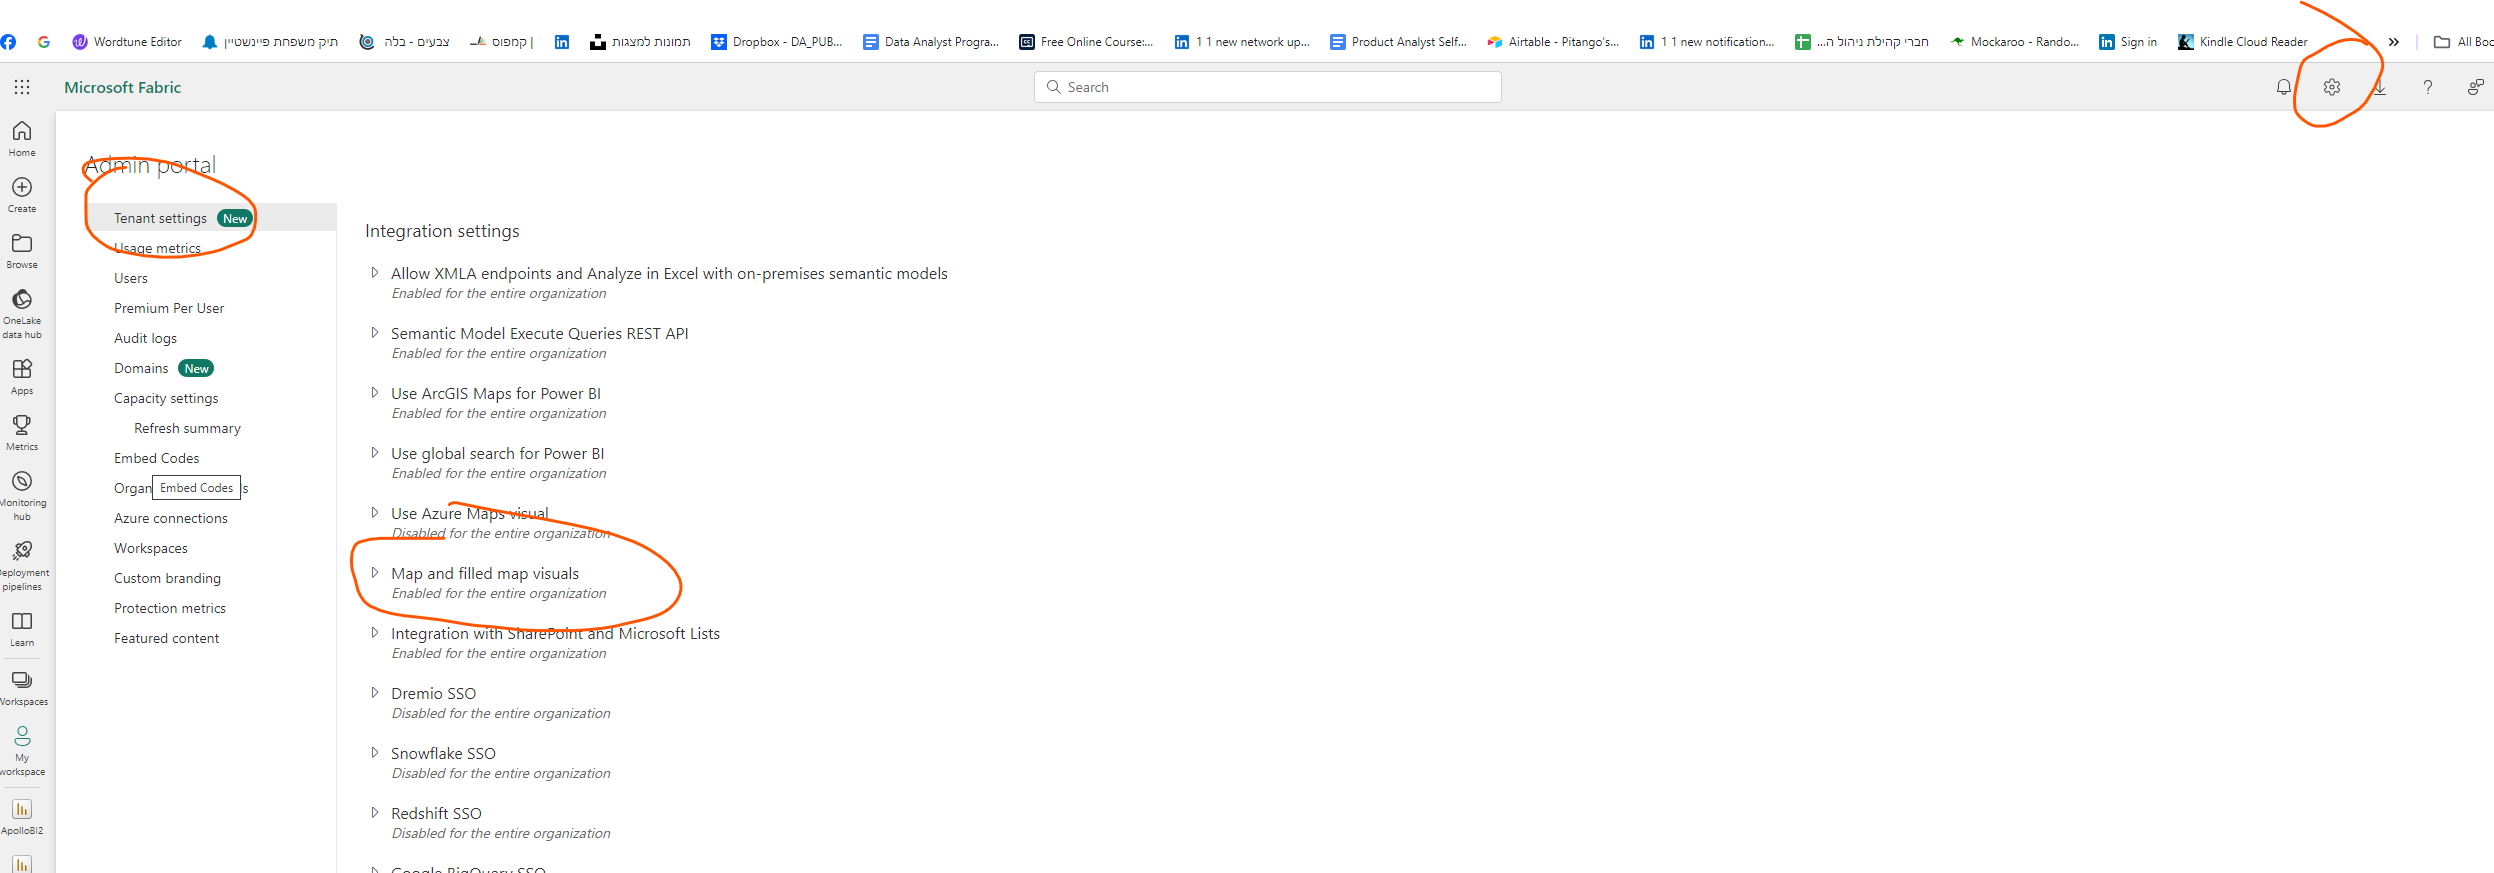Viewport: 2494px width, 873px height.
Task: Open the Wordtune Editor bookmark
Action: (x=127, y=42)
